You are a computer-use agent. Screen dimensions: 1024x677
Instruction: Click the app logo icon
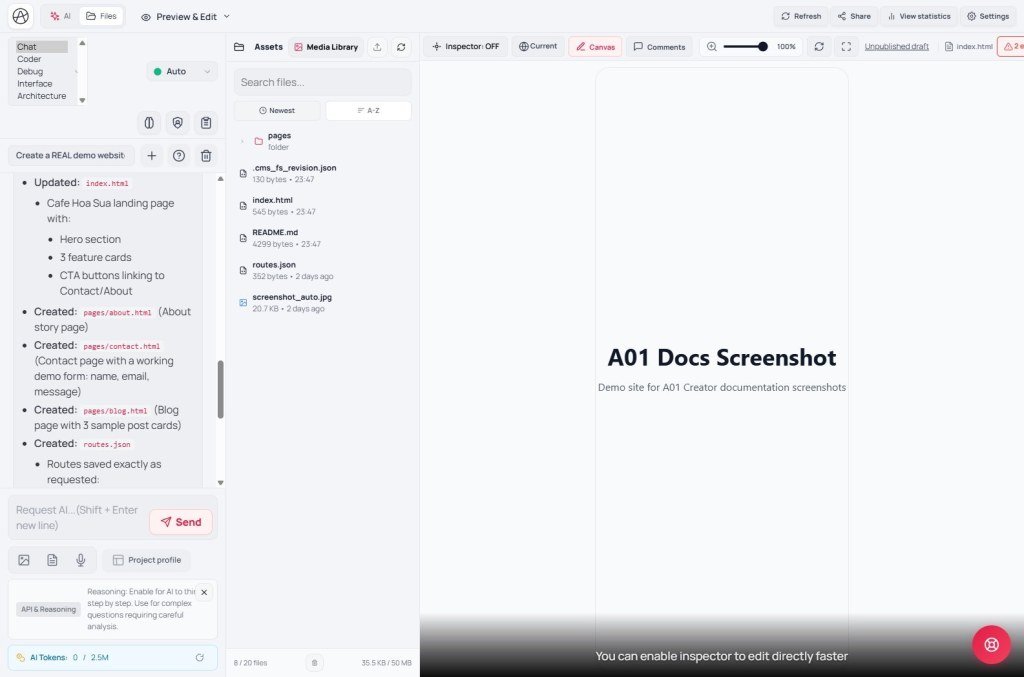pos(20,16)
